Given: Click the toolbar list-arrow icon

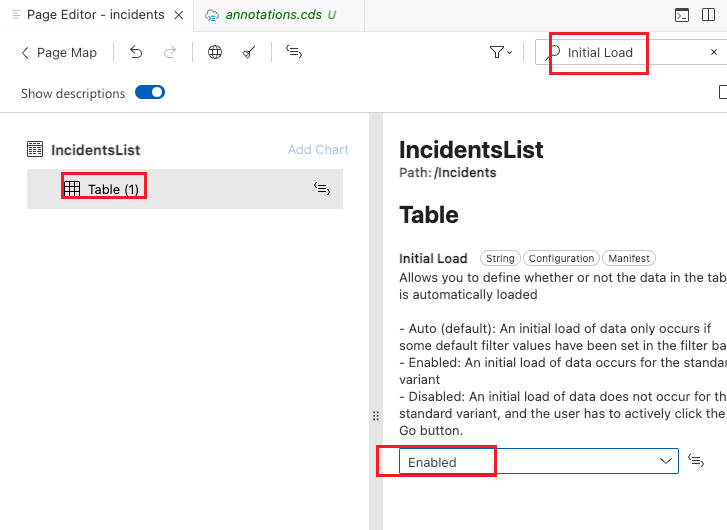Looking at the screenshot, I should pos(294,52).
